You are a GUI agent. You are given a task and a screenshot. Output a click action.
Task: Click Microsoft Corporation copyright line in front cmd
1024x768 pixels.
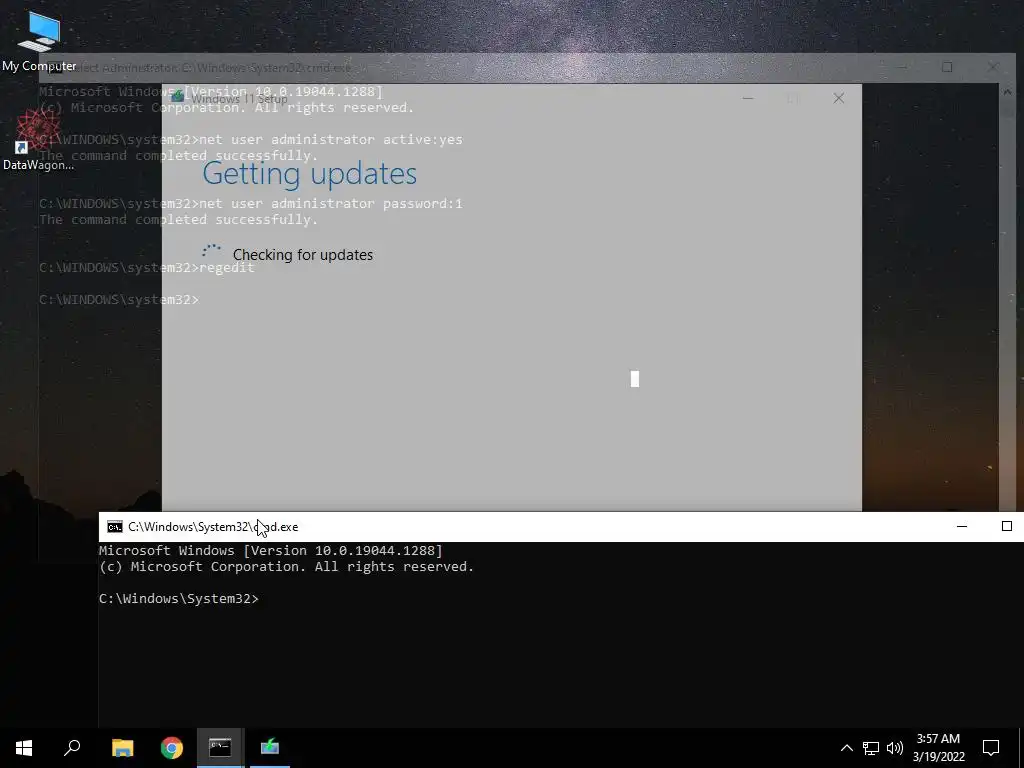point(286,567)
